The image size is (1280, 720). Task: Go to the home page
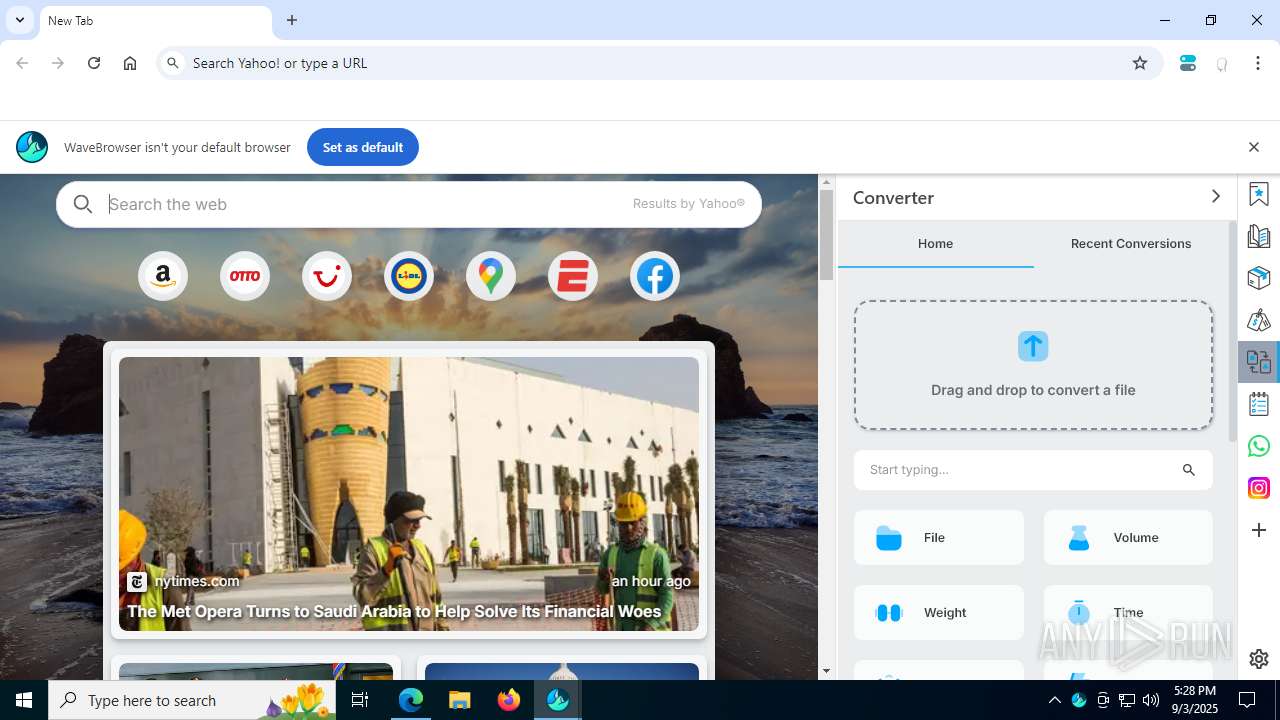point(130,63)
